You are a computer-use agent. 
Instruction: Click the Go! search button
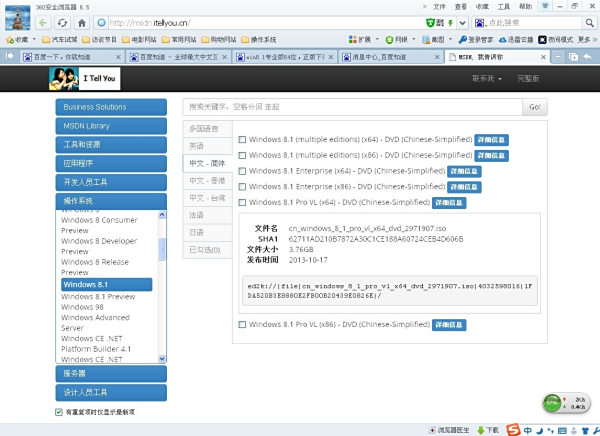tap(535, 107)
